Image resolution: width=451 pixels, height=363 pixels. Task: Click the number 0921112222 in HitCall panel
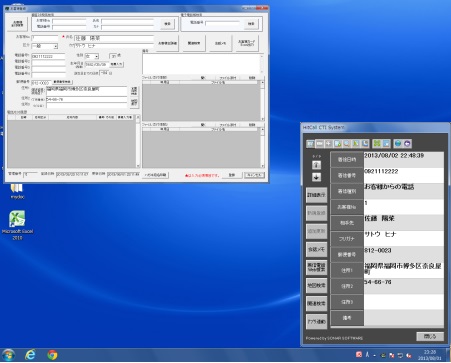pyautogui.click(x=381, y=171)
